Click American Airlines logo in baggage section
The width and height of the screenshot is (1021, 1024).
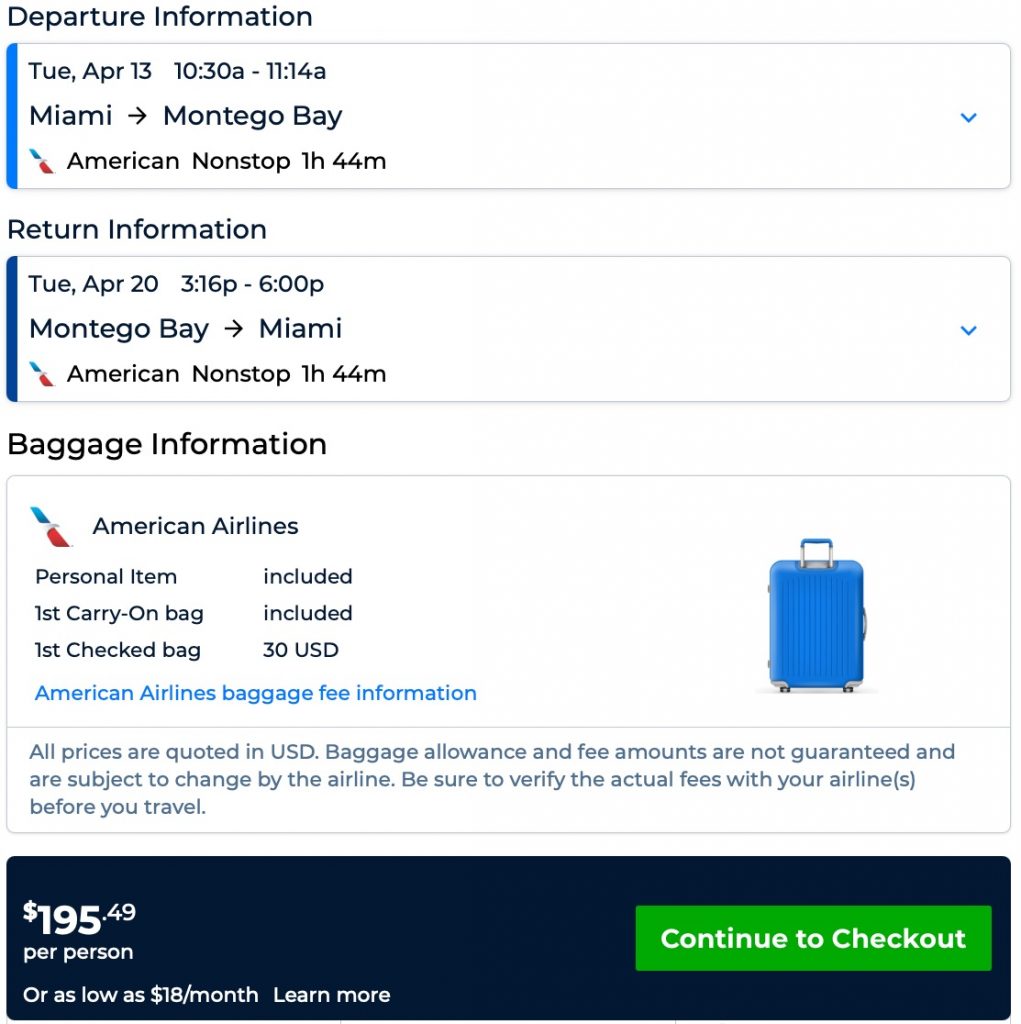click(51, 526)
